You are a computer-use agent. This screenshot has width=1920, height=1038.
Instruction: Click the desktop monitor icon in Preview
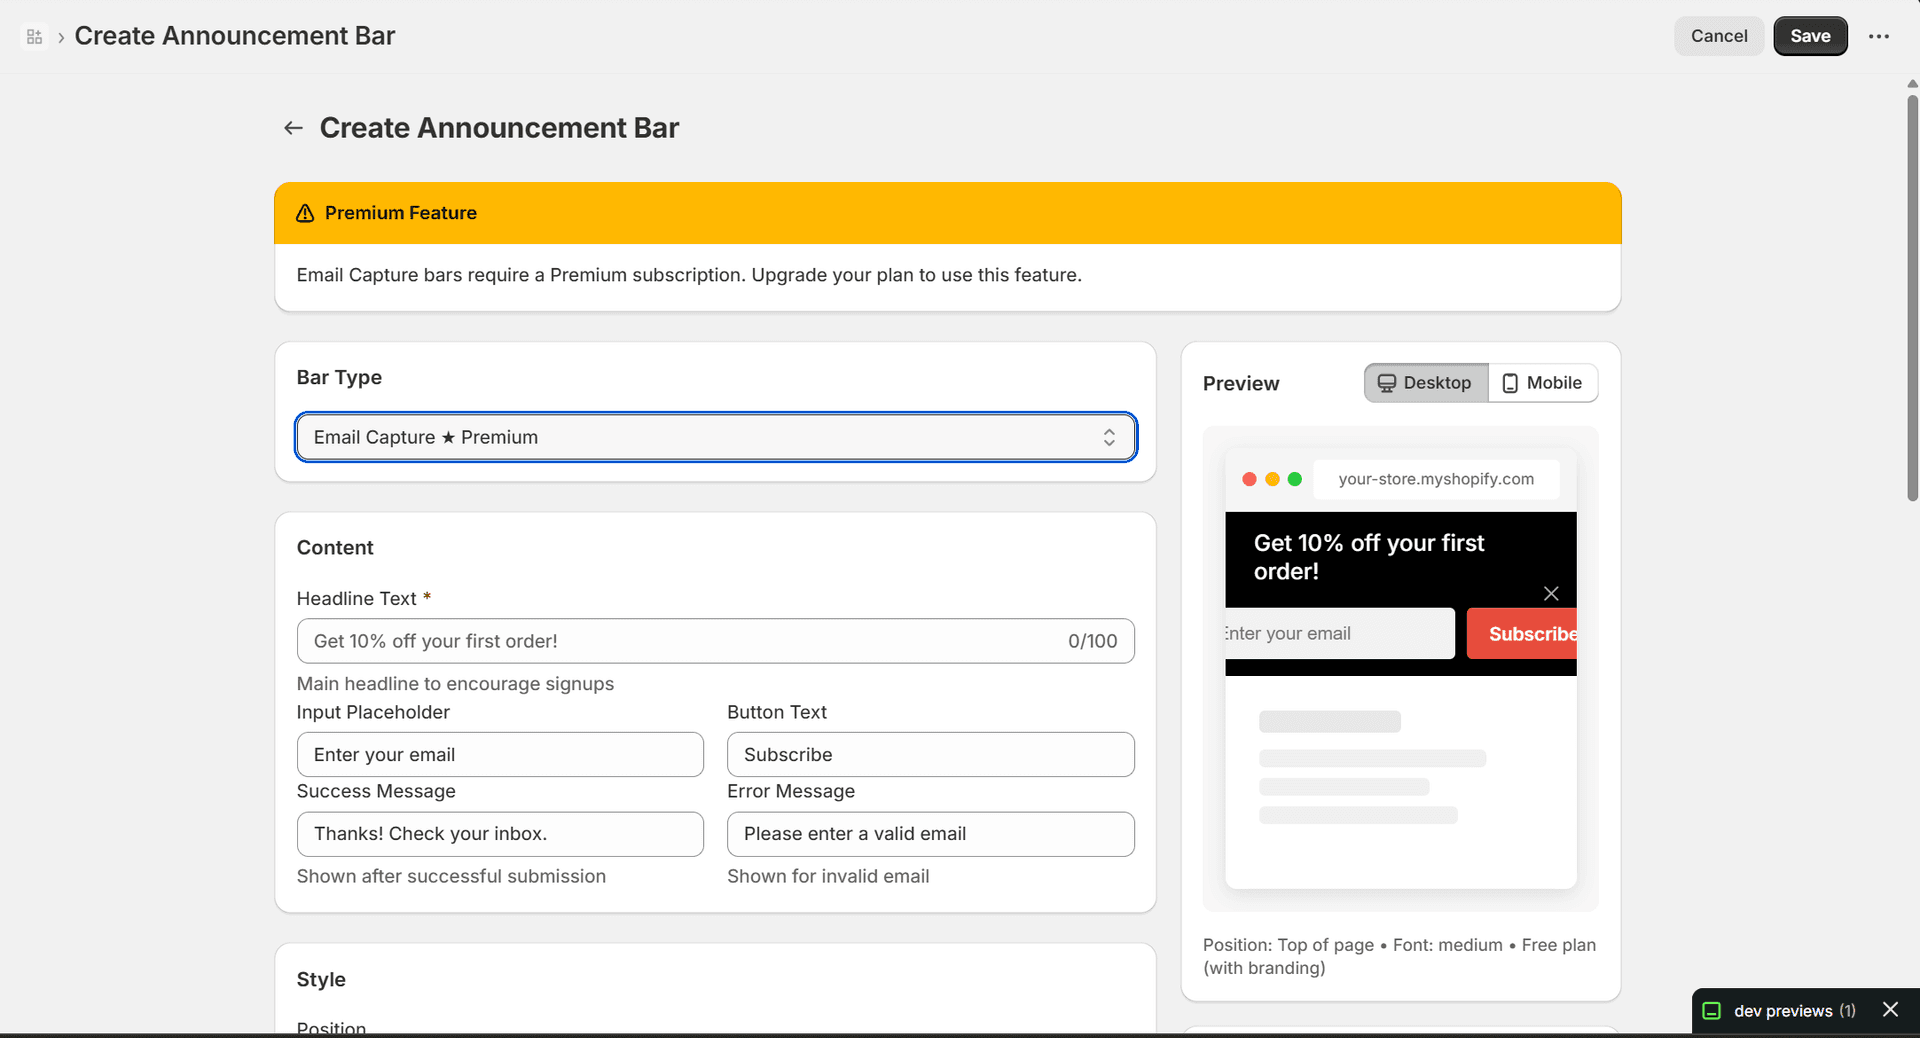[1388, 383]
